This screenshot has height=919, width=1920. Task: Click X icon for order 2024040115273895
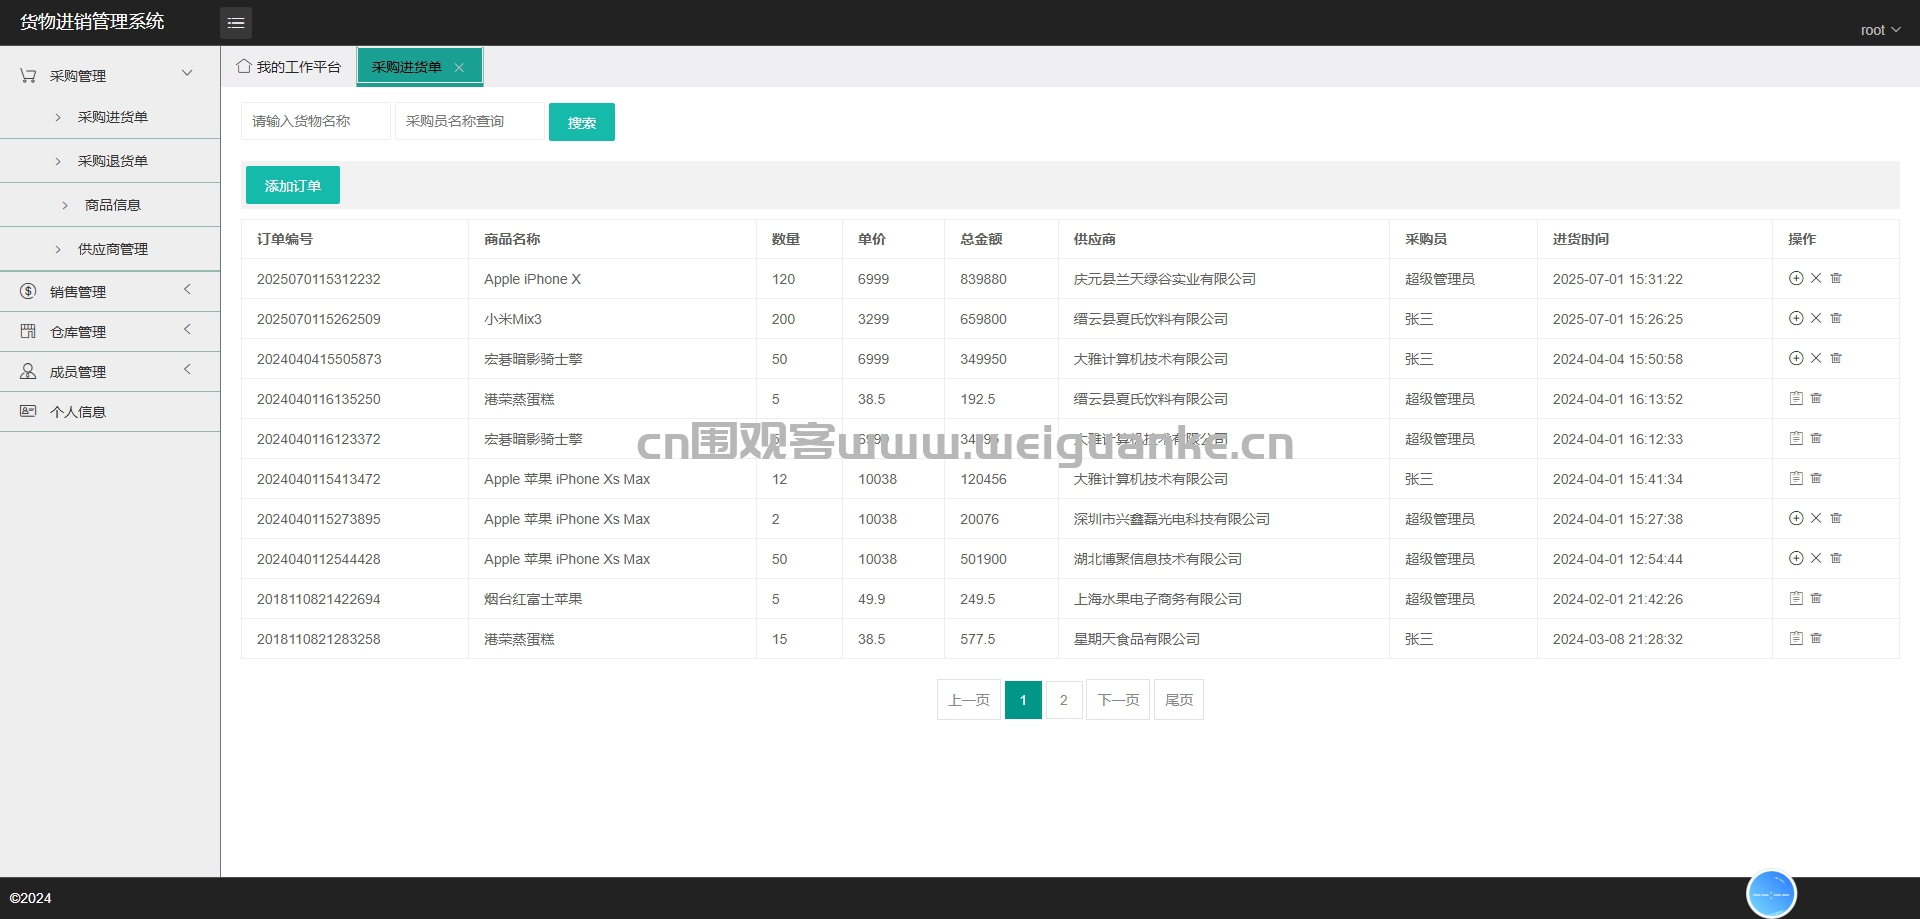click(1816, 519)
